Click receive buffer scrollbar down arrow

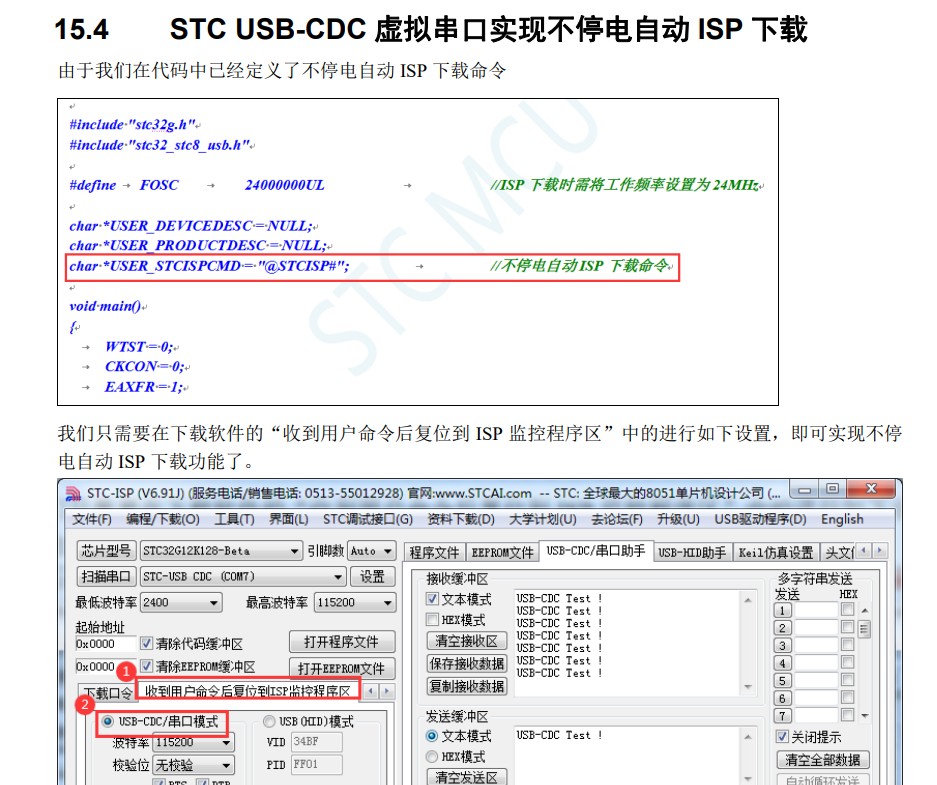(748, 688)
